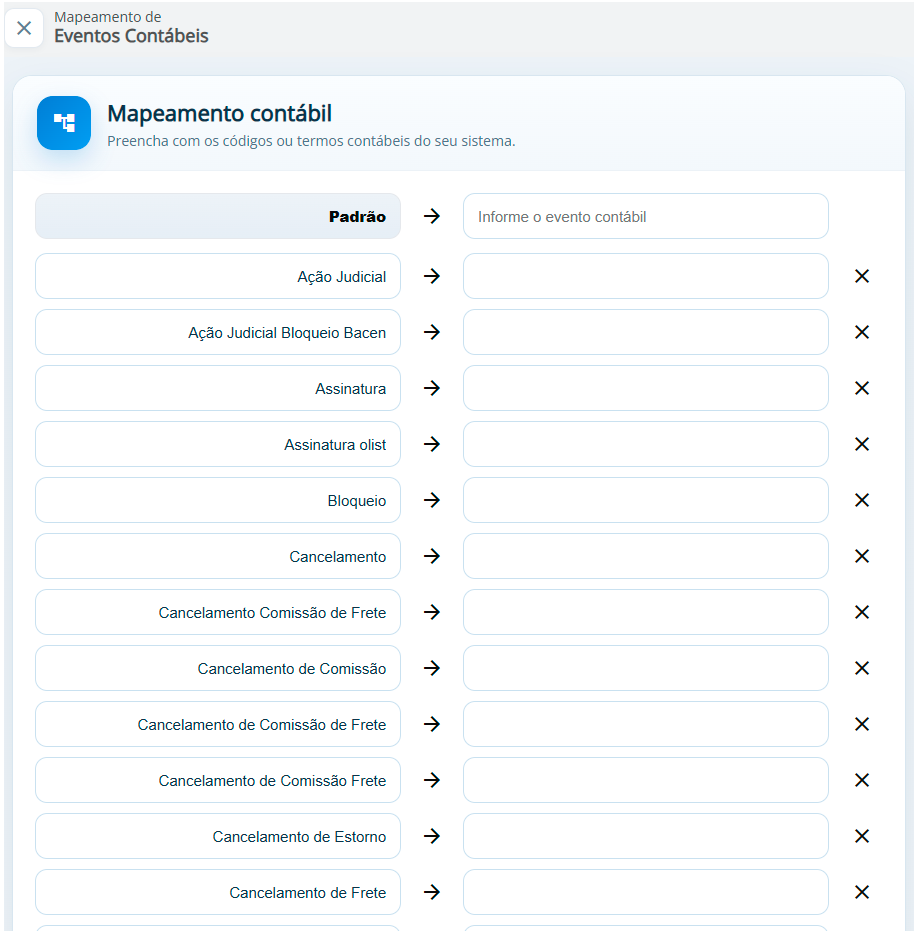Select the Ação Judicial label field
919x934 pixels.
[x=218, y=276]
